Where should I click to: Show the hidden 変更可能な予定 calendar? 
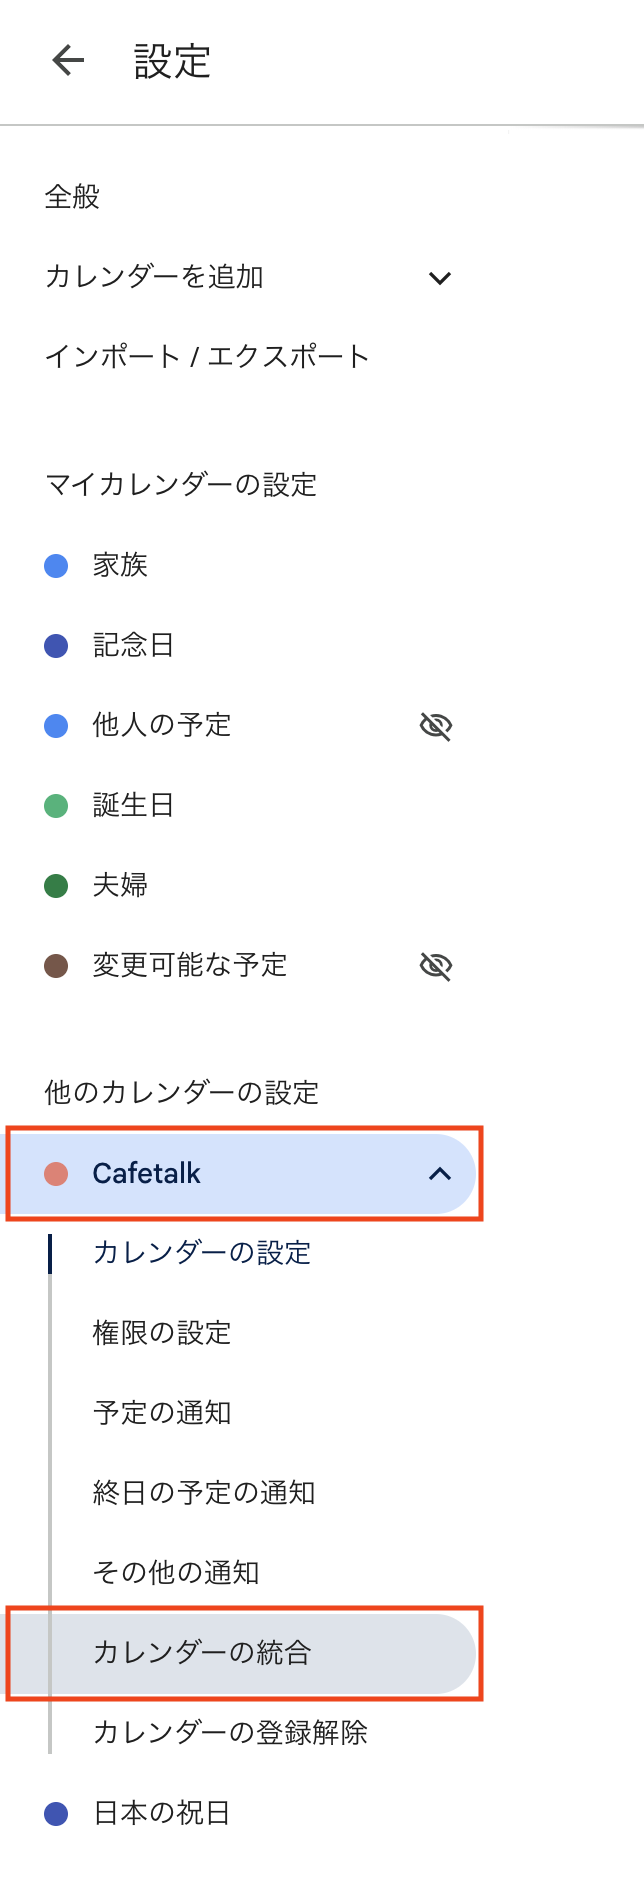coord(437,965)
